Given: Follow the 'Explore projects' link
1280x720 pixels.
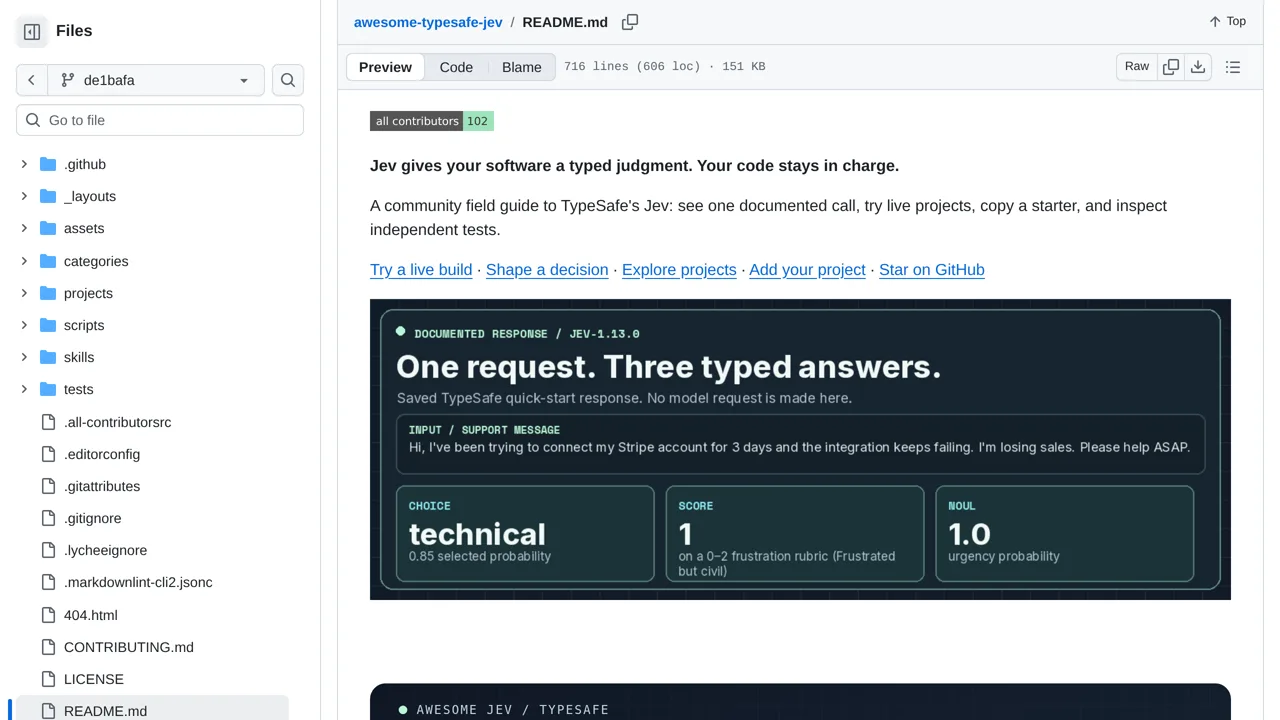Looking at the screenshot, I should pos(679,270).
